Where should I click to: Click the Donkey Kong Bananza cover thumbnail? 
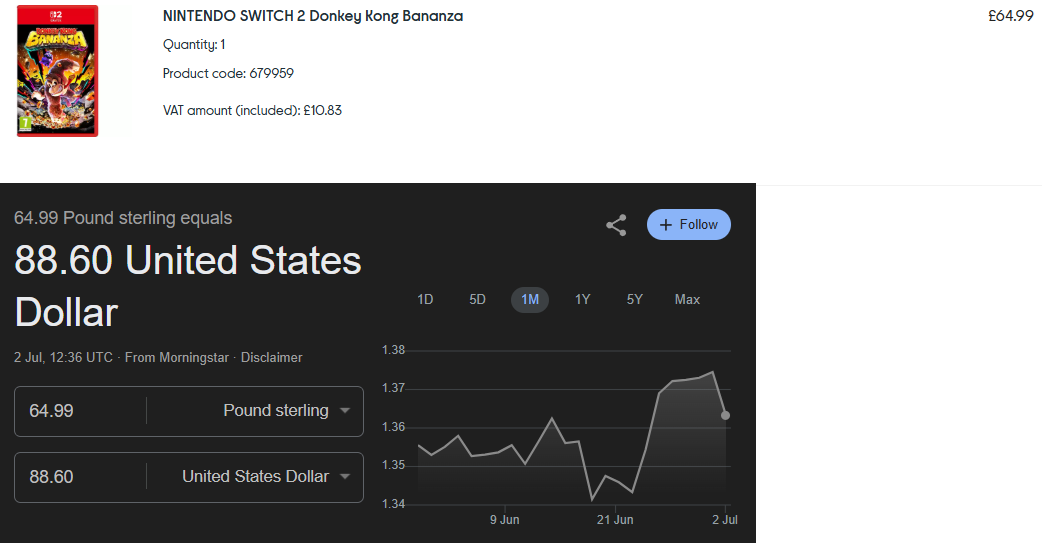(58, 70)
